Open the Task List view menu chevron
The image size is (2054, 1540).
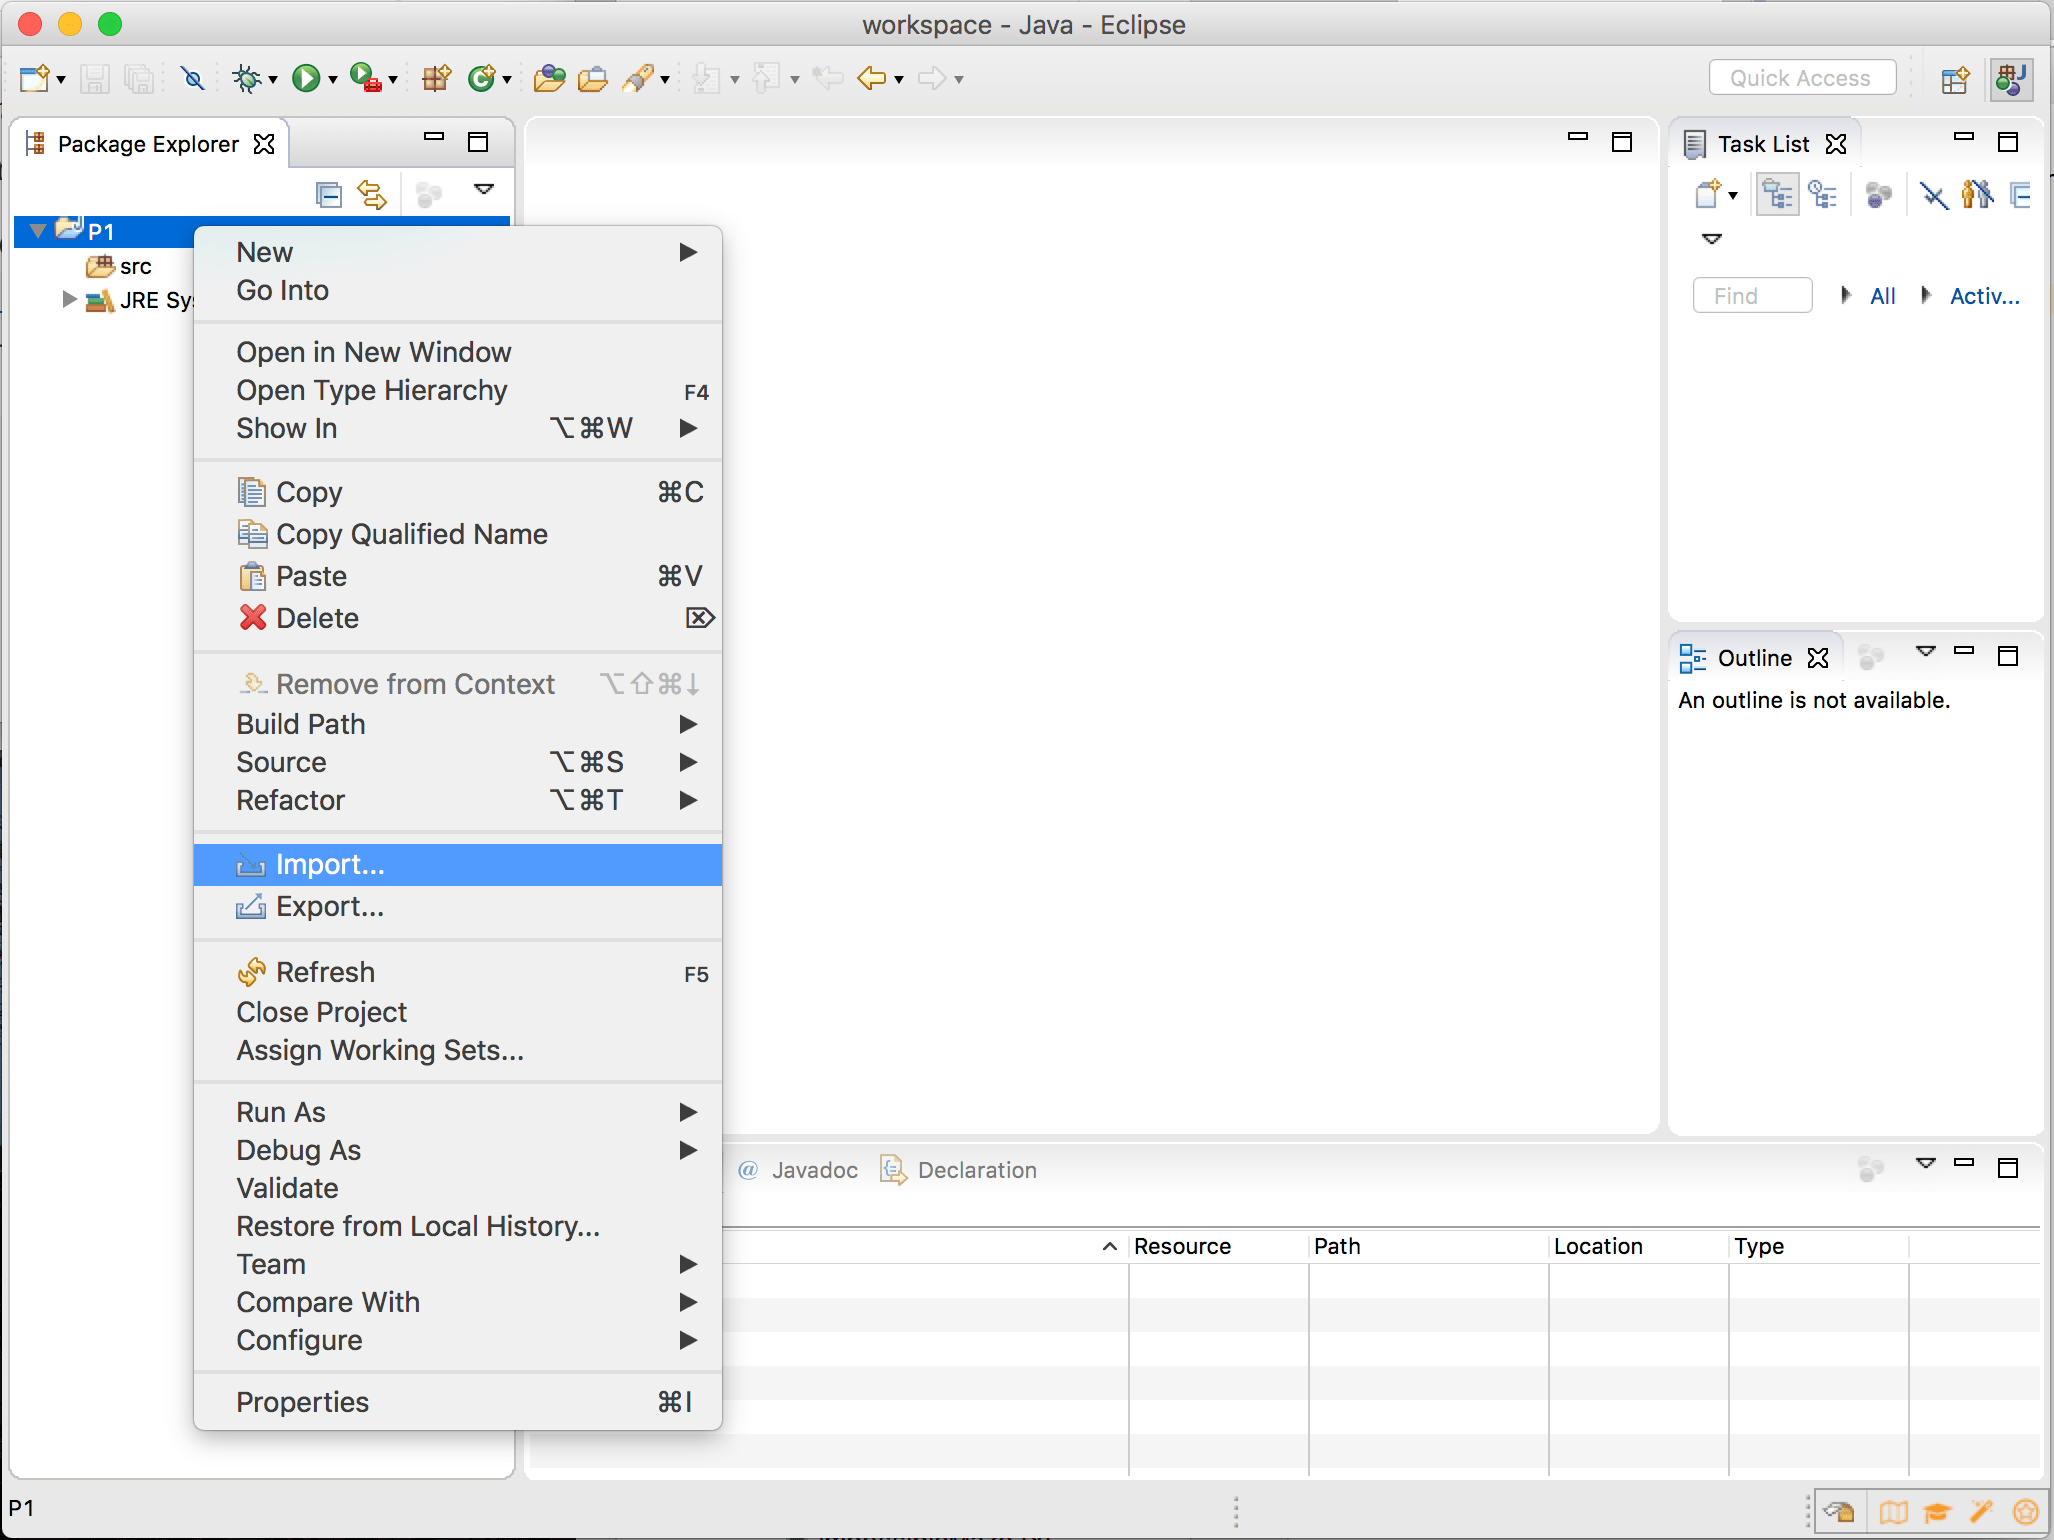[x=1712, y=238]
